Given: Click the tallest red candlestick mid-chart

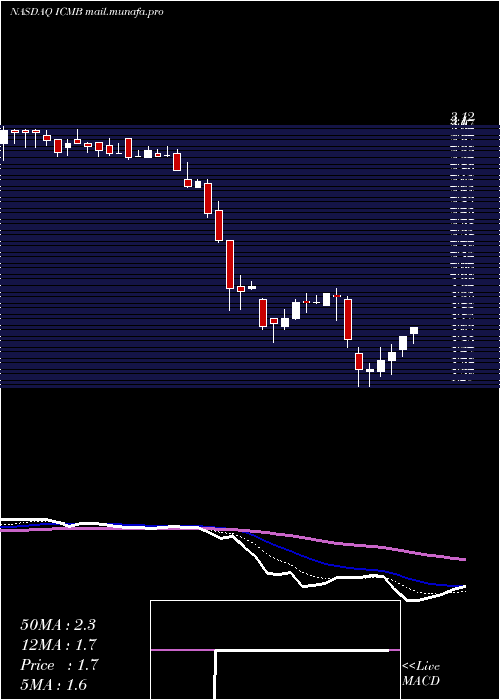Looking at the screenshot, I should click(x=229, y=264).
